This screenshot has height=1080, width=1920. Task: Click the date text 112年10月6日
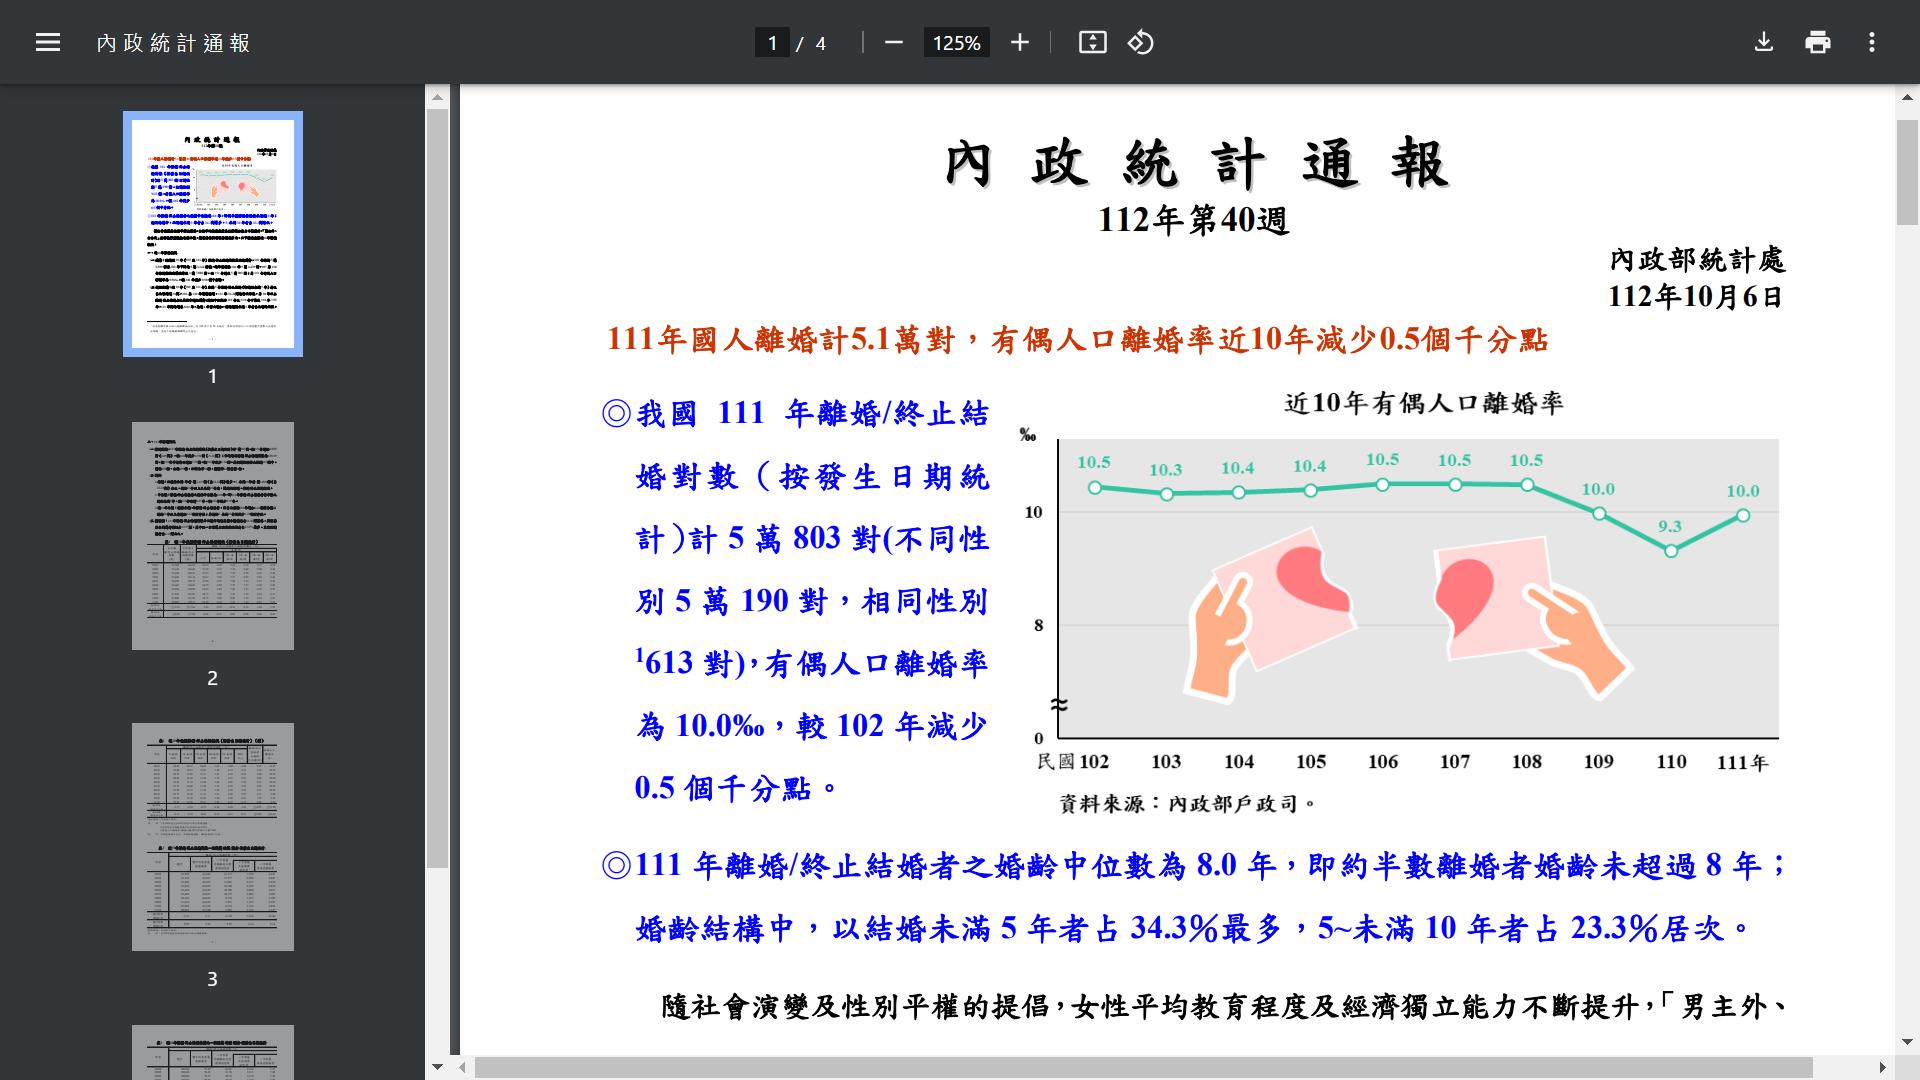1696,297
